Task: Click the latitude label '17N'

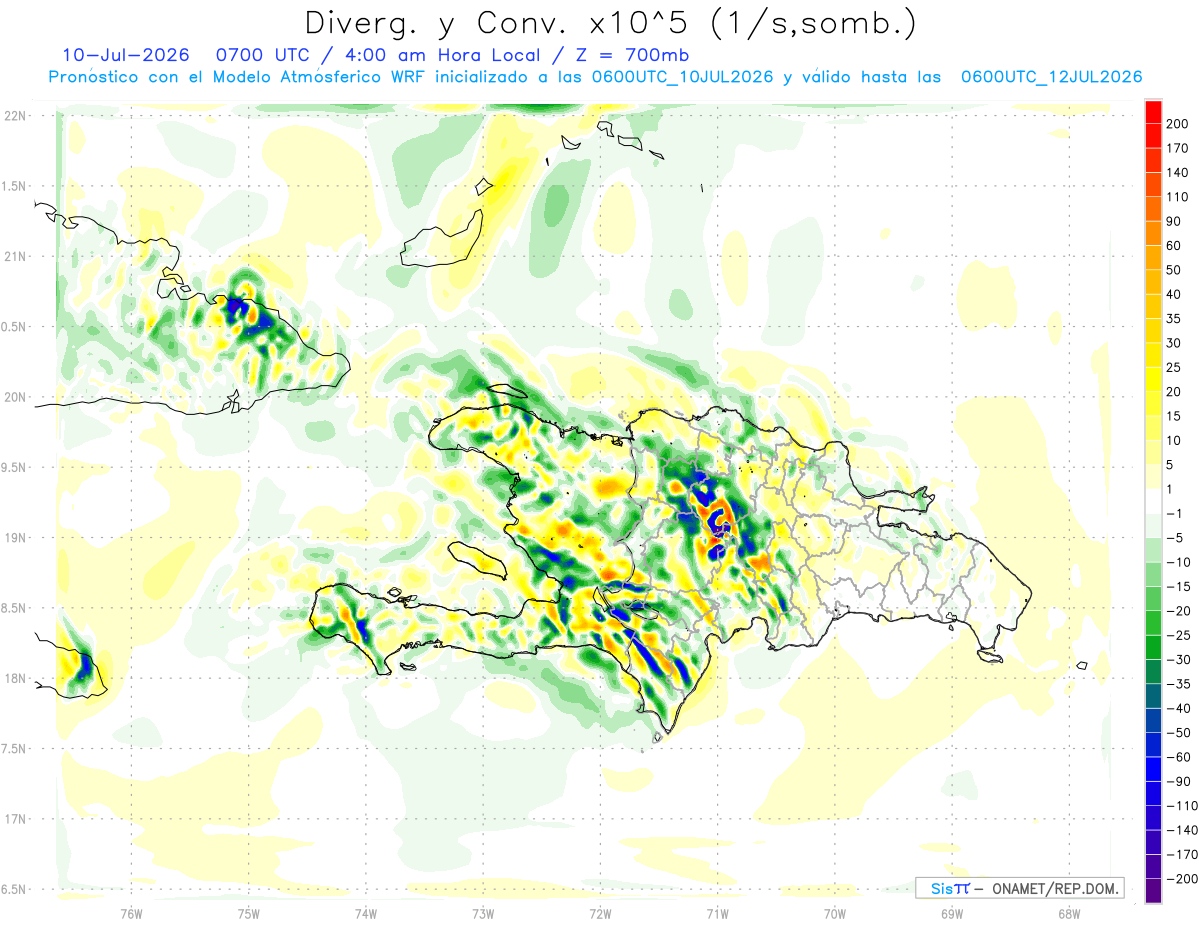Action: 15,819
